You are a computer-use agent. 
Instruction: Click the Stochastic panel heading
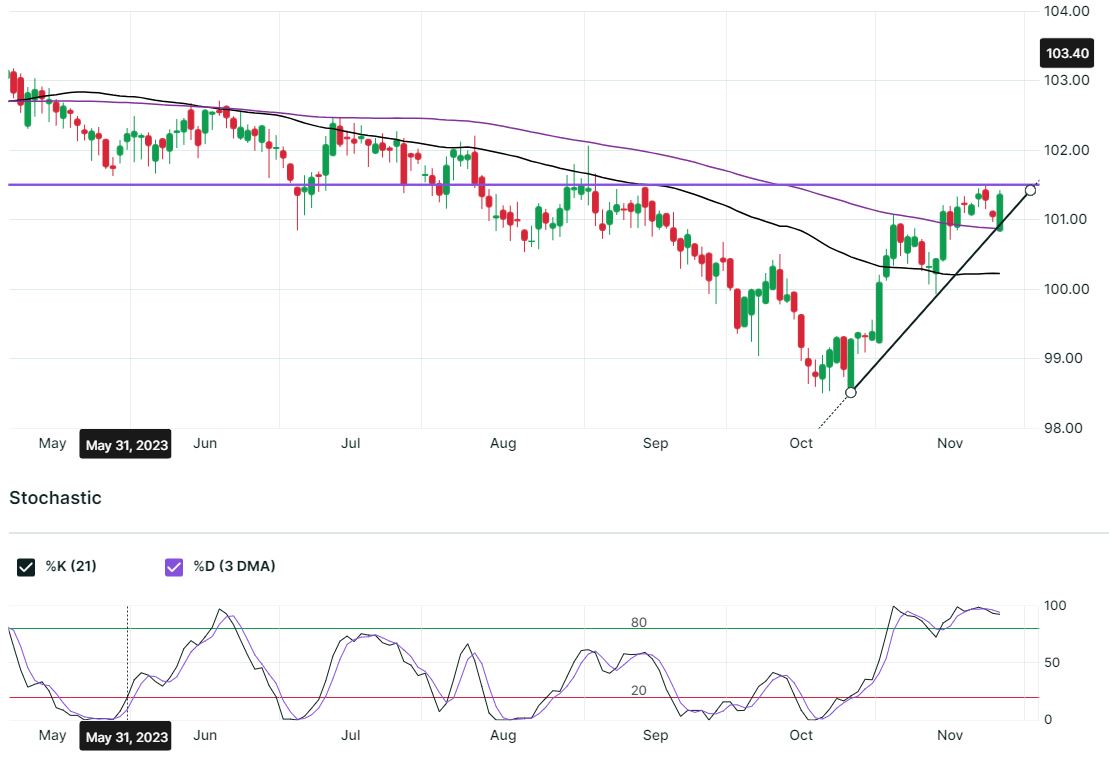click(x=55, y=498)
